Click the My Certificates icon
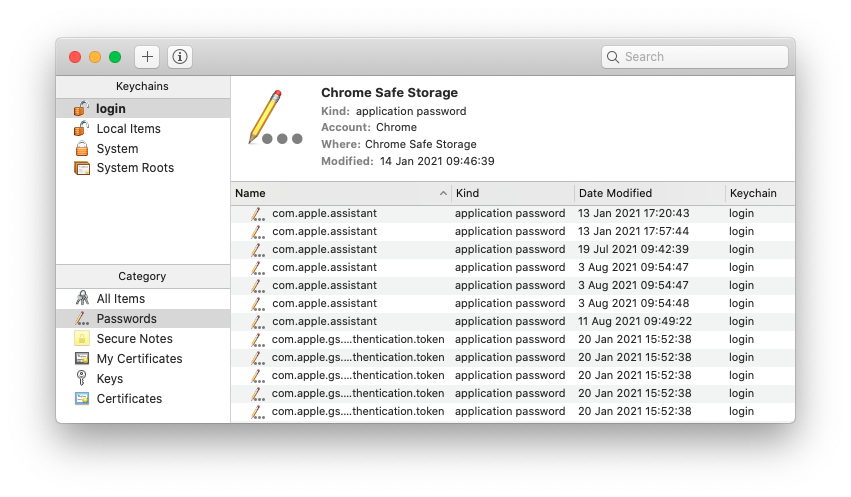 [81, 358]
